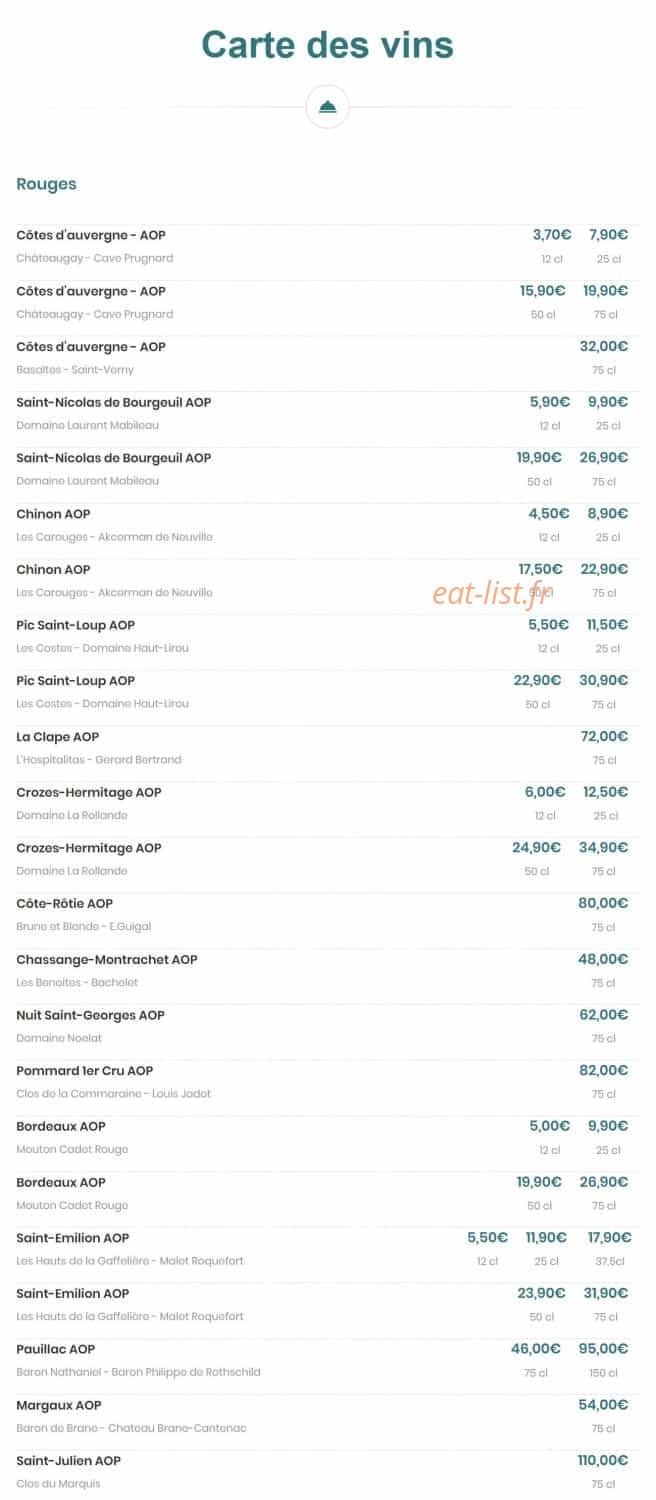Select Côtes d'auvergne Basaltes Saint-Verny entry
Image resolution: width=656 pixels, height=1500 pixels.
[x=327, y=358]
